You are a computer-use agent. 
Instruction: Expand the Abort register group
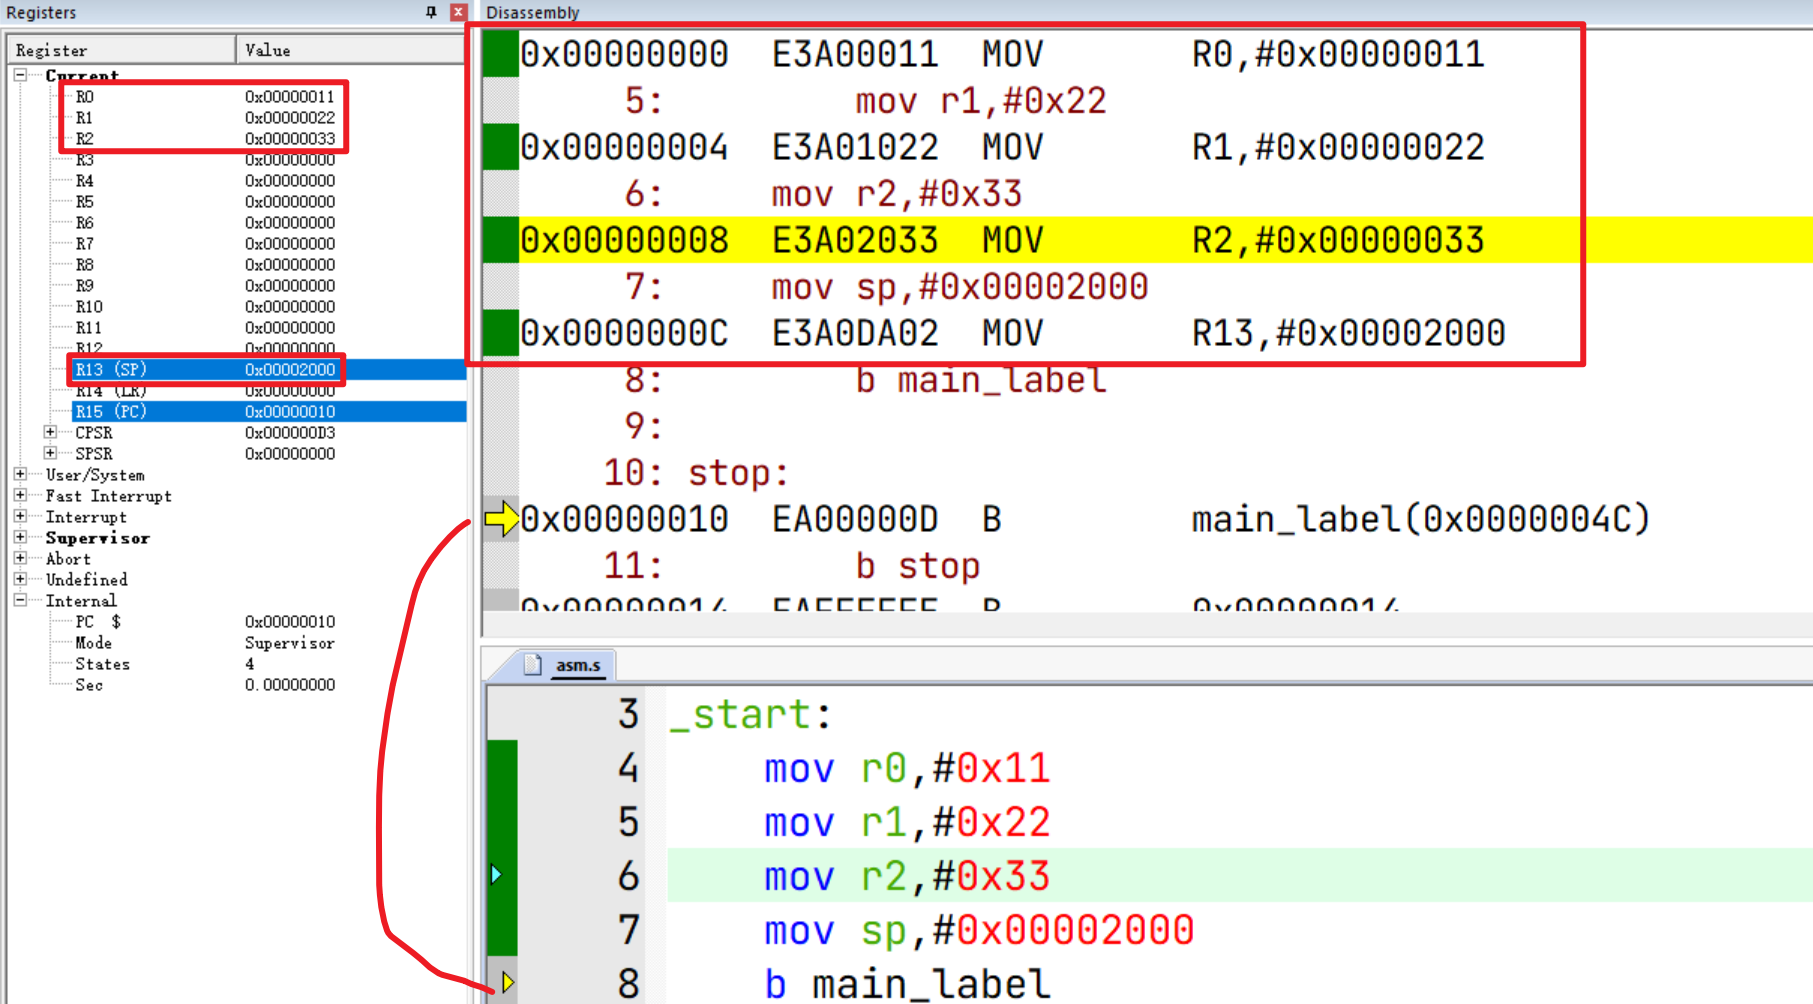[20, 558]
